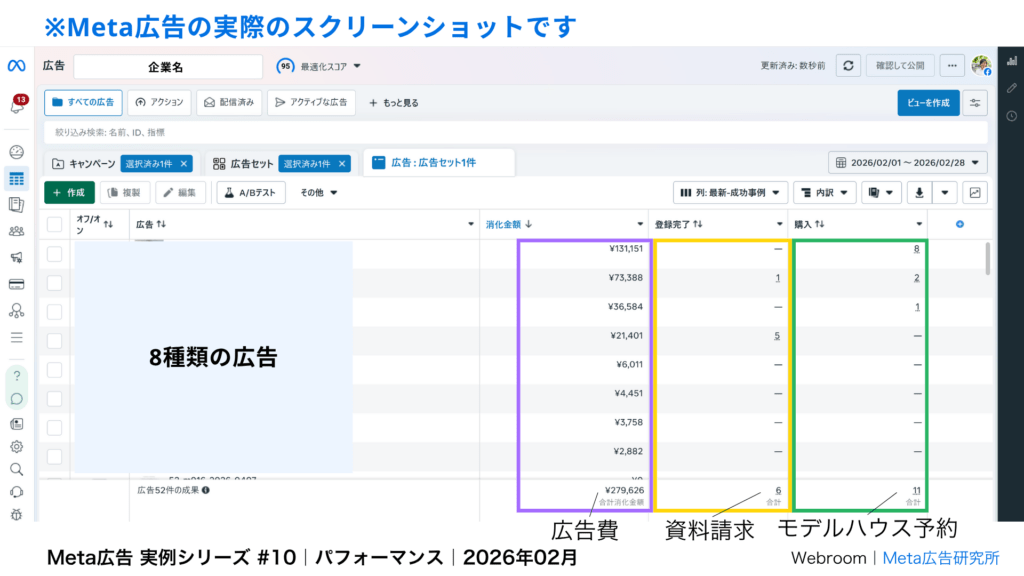
Task: Click the A/Bテスト button
Action: 251,193
